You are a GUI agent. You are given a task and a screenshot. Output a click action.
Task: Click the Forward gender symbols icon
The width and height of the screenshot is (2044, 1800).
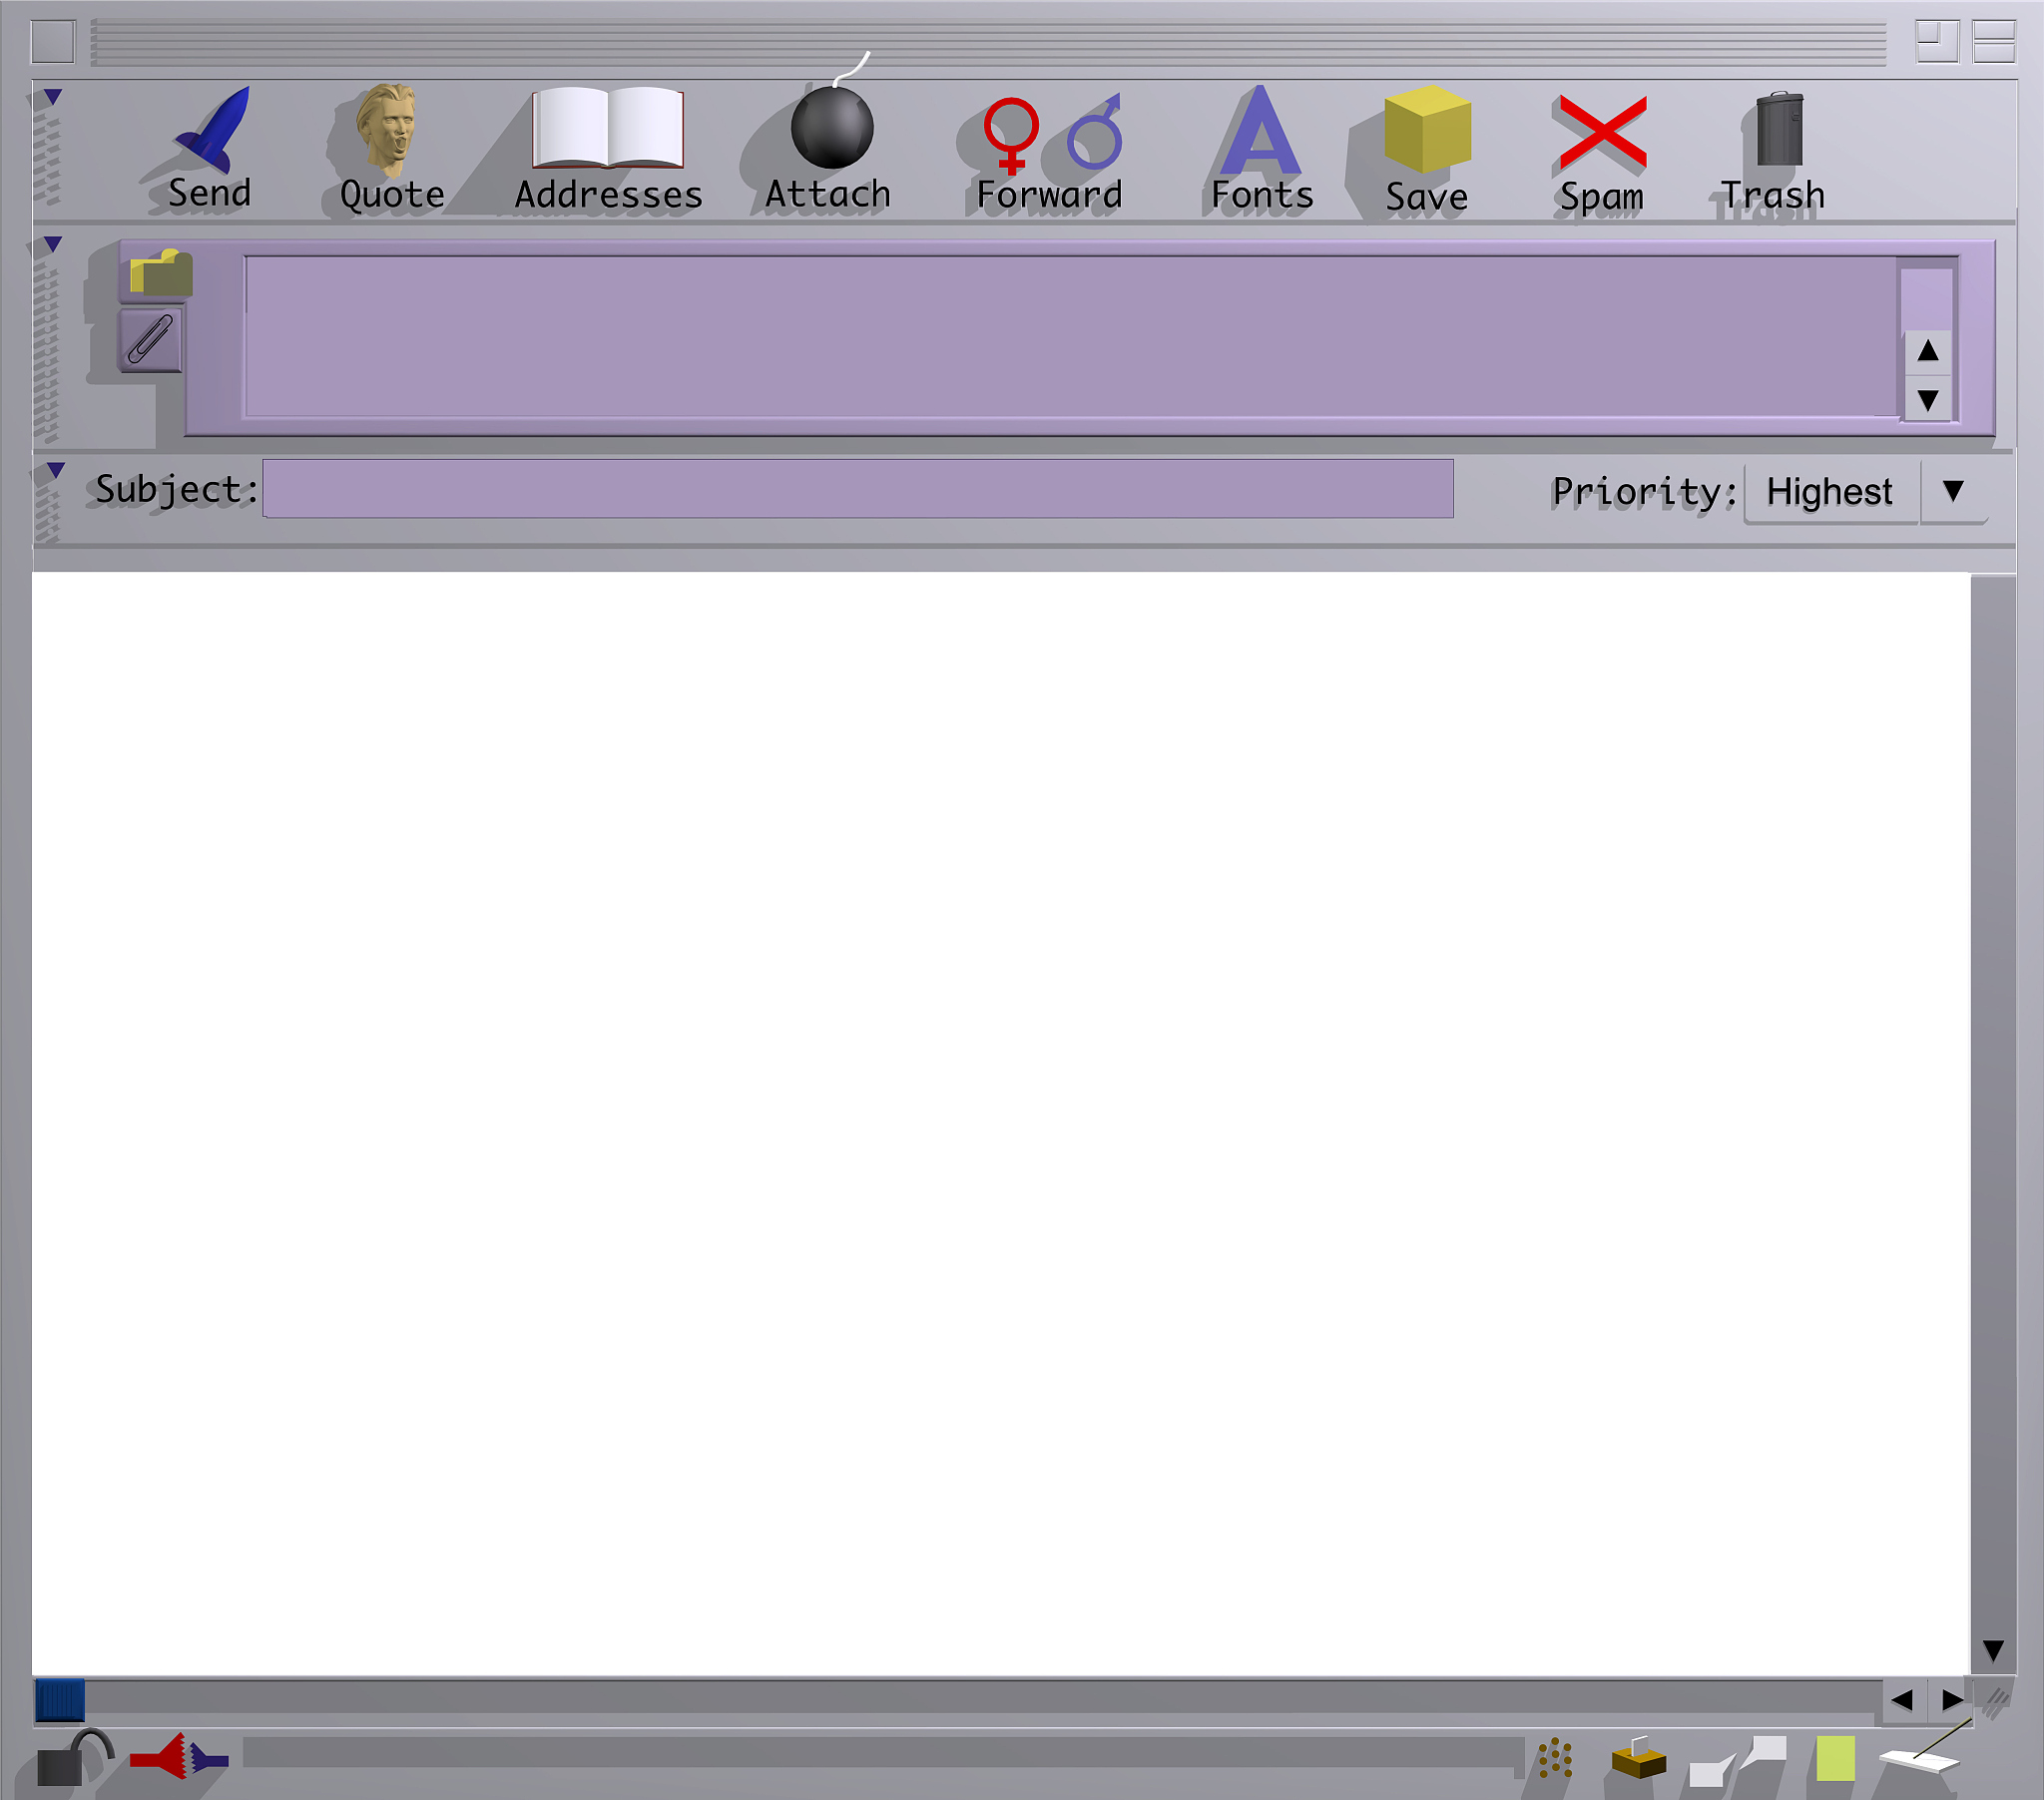tap(1051, 134)
